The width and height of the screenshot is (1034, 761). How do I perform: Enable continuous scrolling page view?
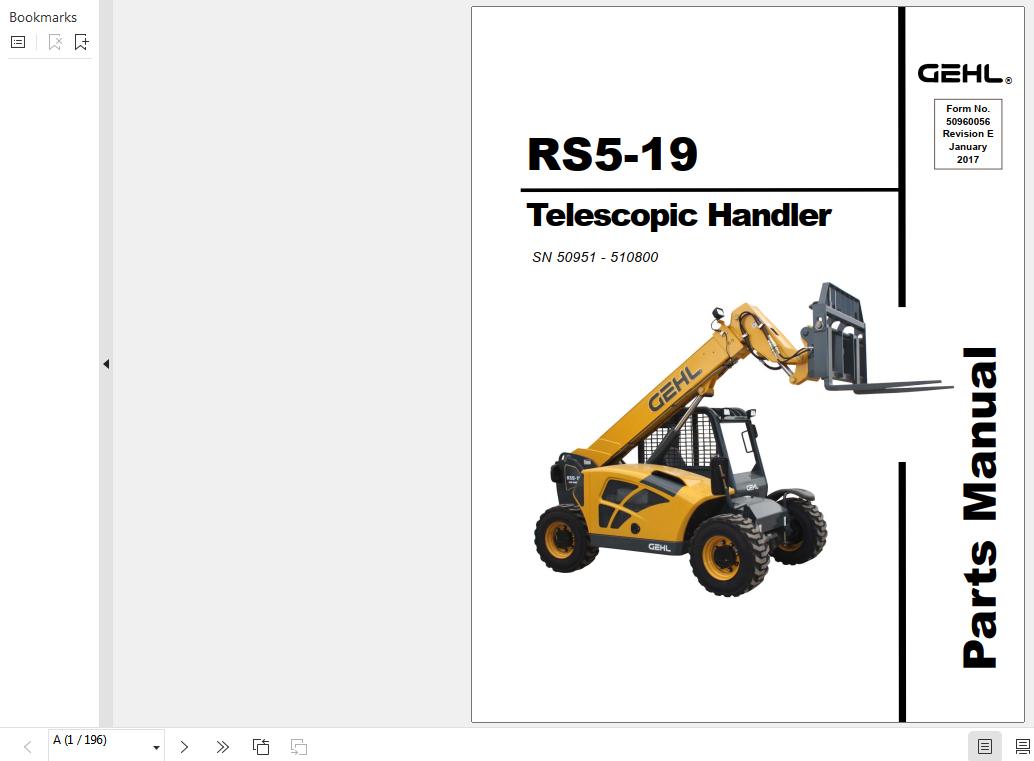(x=1022, y=746)
